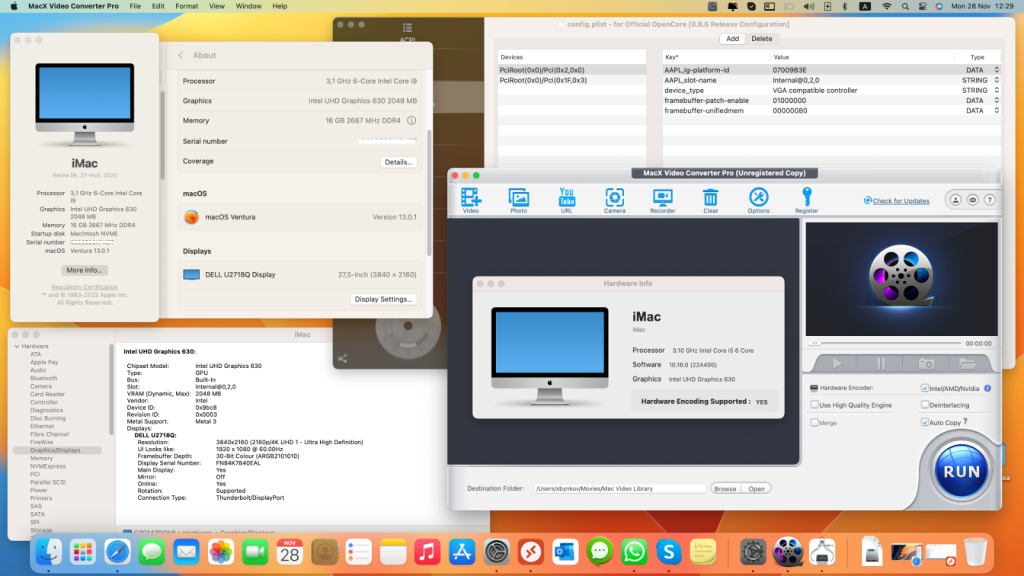Collapse the Hardware tree in System Information
This screenshot has height=576, width=1024.
[x=16, y=346]
